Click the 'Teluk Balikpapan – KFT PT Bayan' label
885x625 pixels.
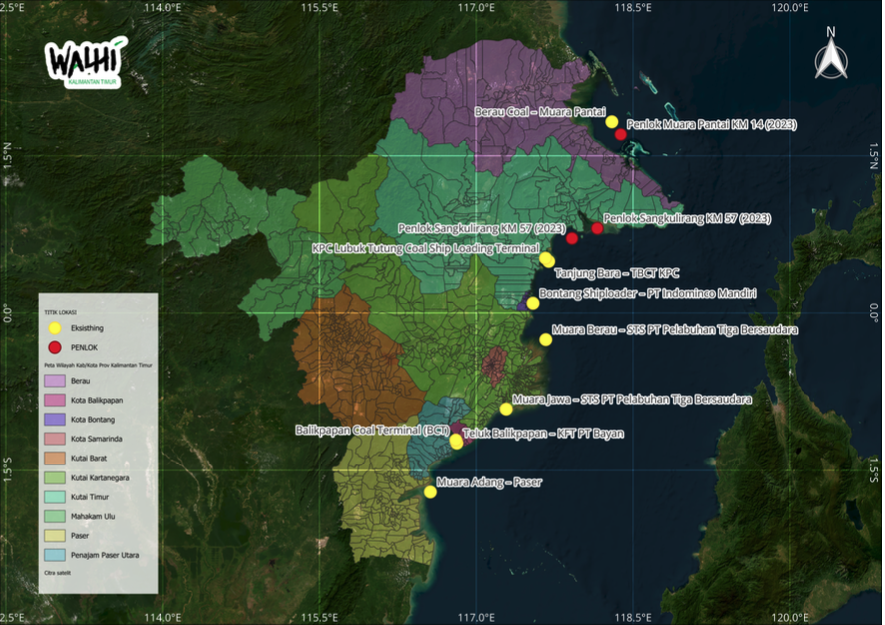[543, 434]
